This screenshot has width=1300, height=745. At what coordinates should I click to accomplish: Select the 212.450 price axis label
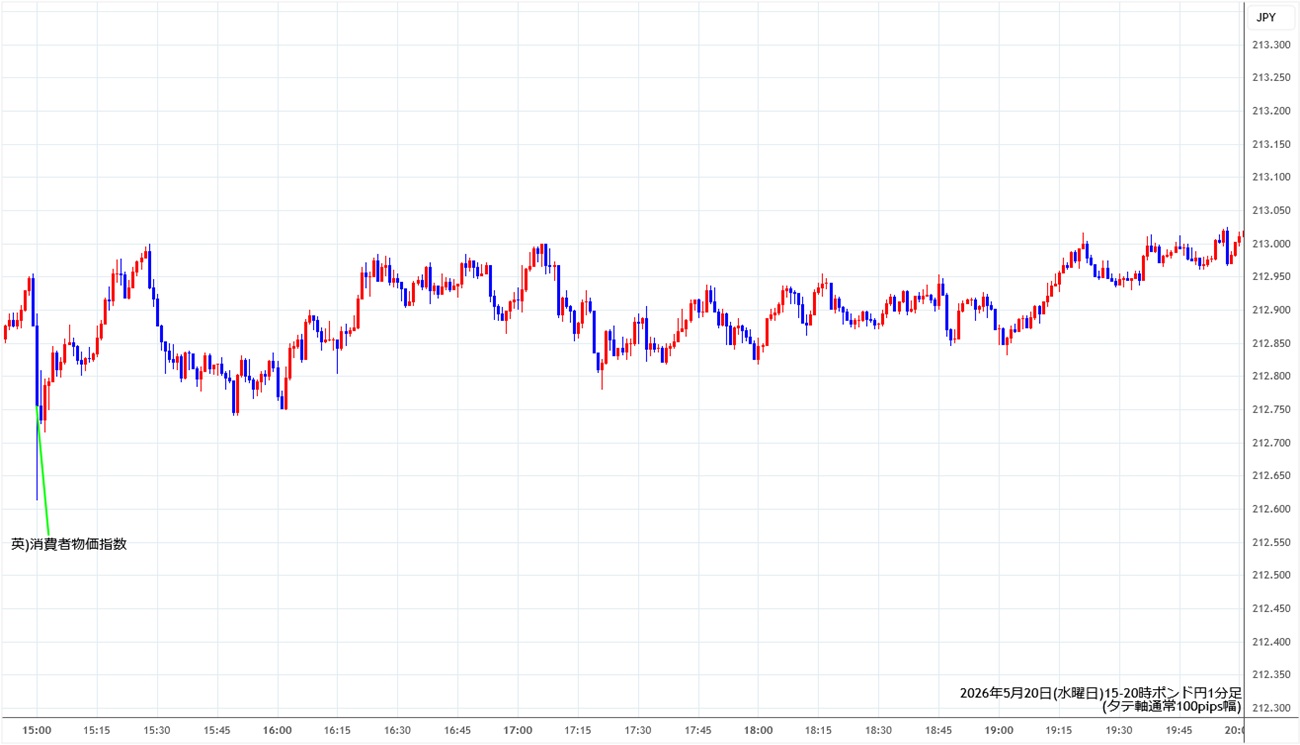click(1269, 608)
